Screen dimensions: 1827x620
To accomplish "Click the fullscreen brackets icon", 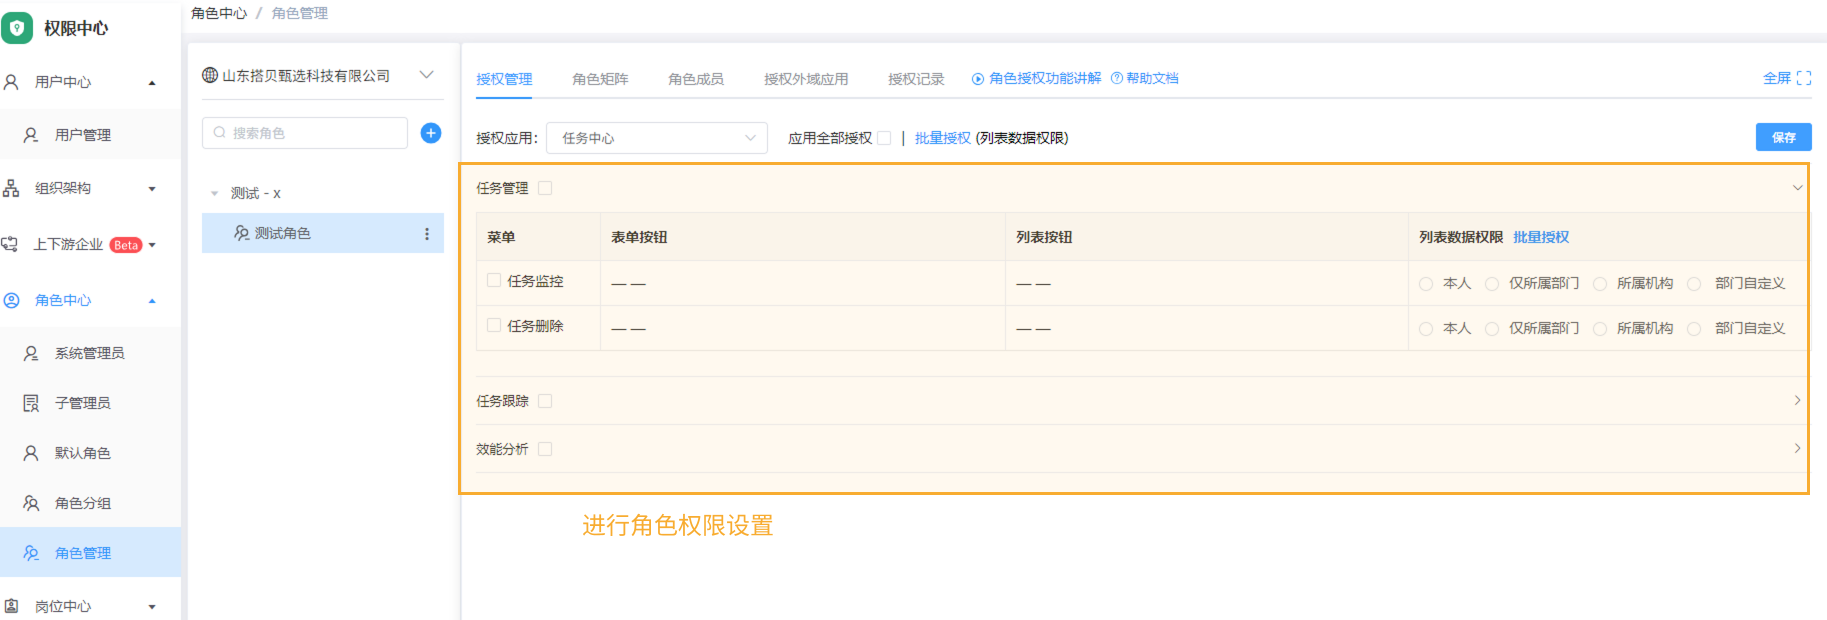I will [x=1804, y=78].
